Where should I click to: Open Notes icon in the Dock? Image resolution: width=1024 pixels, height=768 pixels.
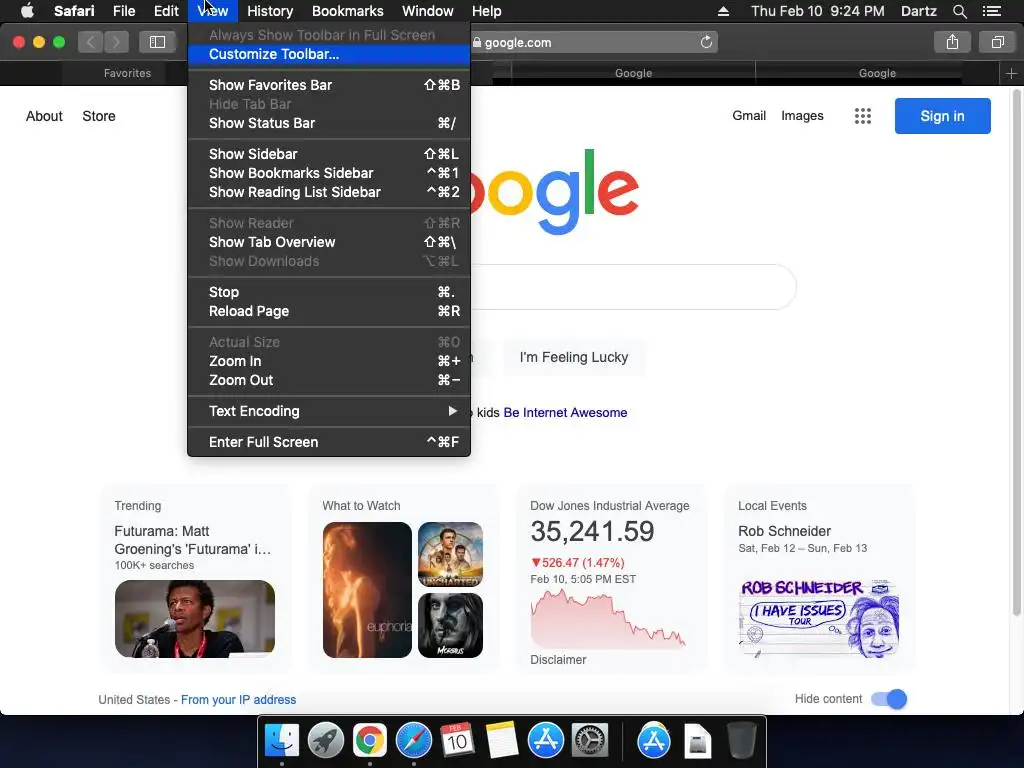click(502, 741)
